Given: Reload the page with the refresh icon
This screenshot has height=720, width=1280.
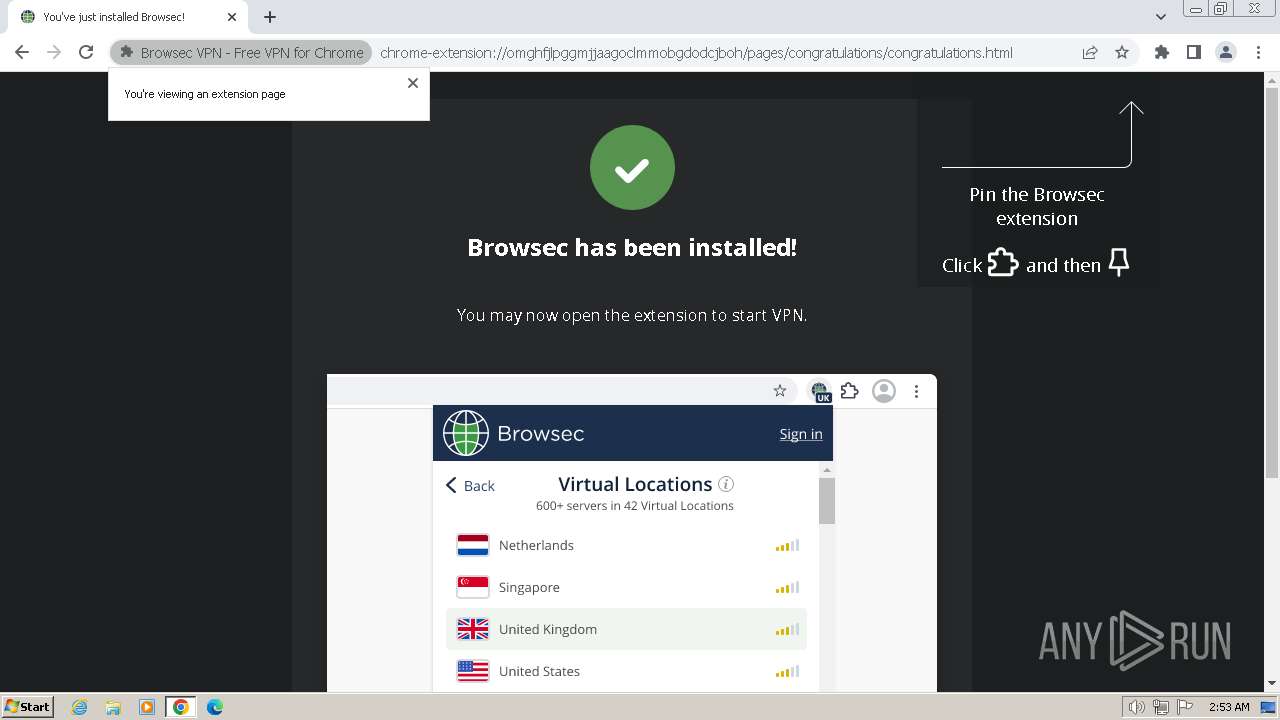Looking at the screenshot, I should tap(86, 52).
